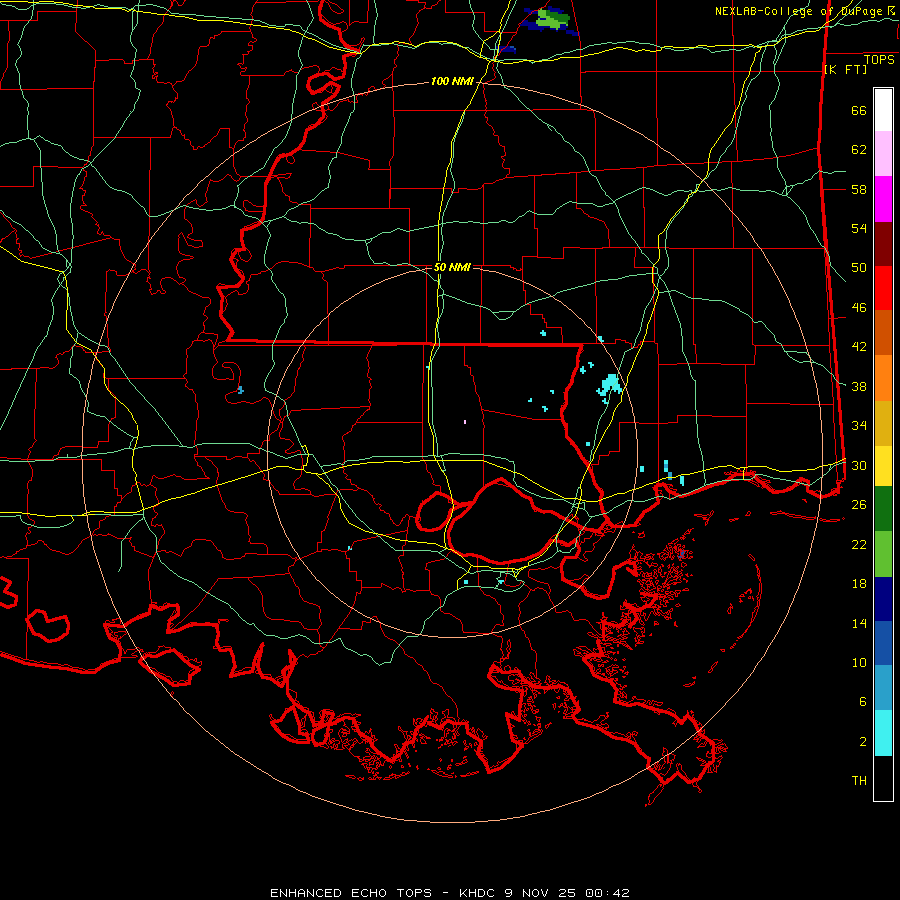Click the "46" legend value

(x=859, y=307)
